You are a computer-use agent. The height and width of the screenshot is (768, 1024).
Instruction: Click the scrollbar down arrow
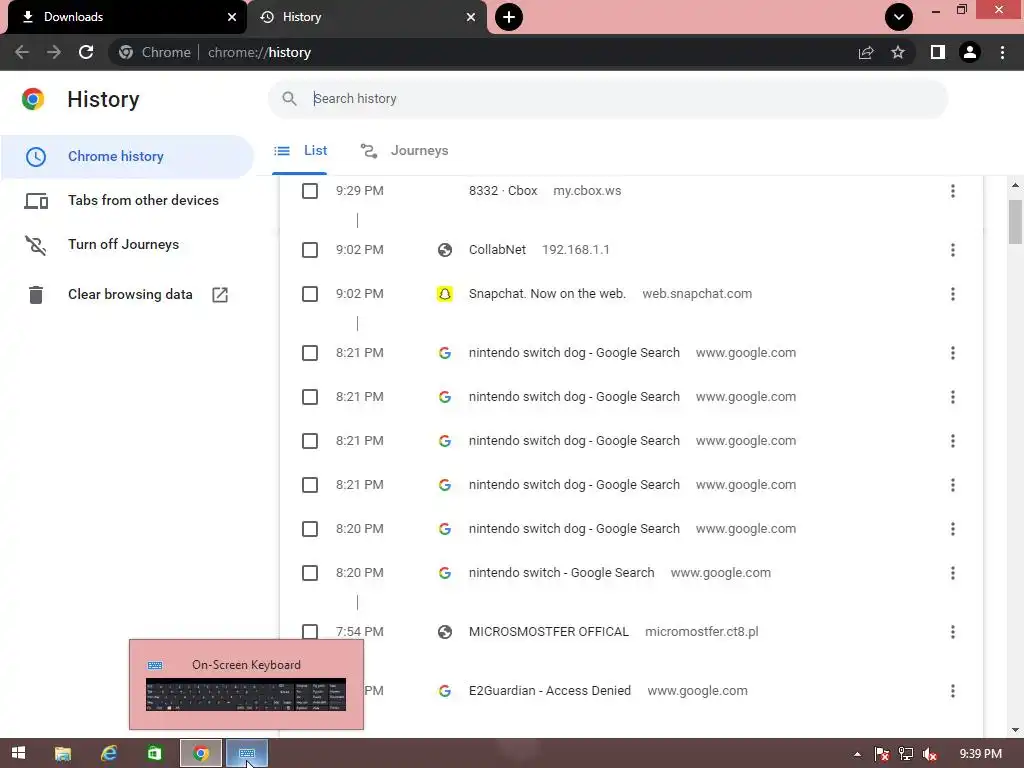[1015, 730]
